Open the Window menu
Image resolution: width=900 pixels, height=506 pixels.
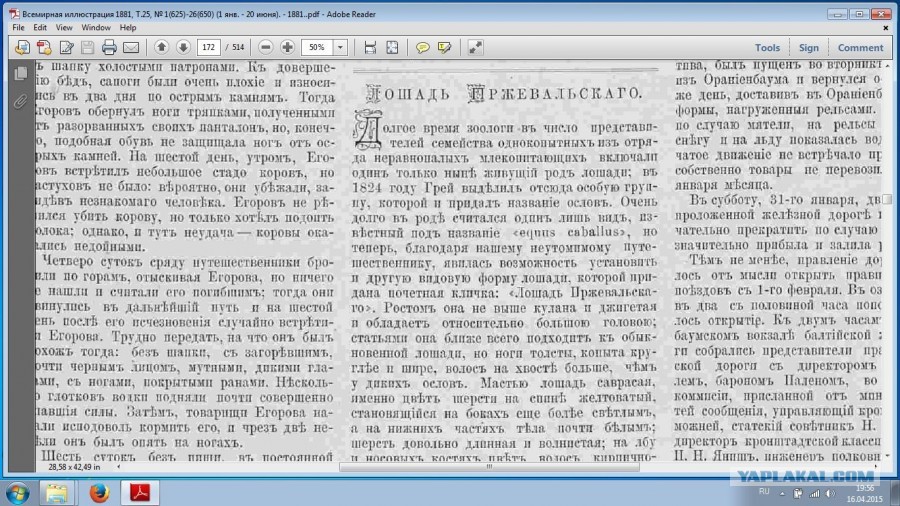tap(95, 28)
